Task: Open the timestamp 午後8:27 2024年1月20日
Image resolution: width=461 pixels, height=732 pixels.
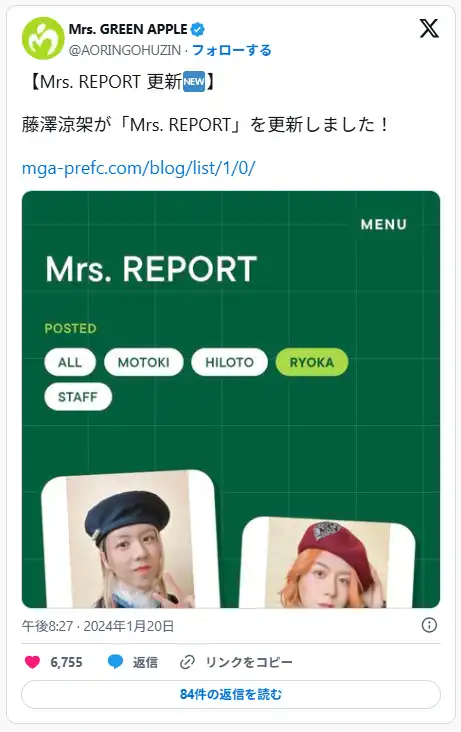Action: (x=98, y=626)
